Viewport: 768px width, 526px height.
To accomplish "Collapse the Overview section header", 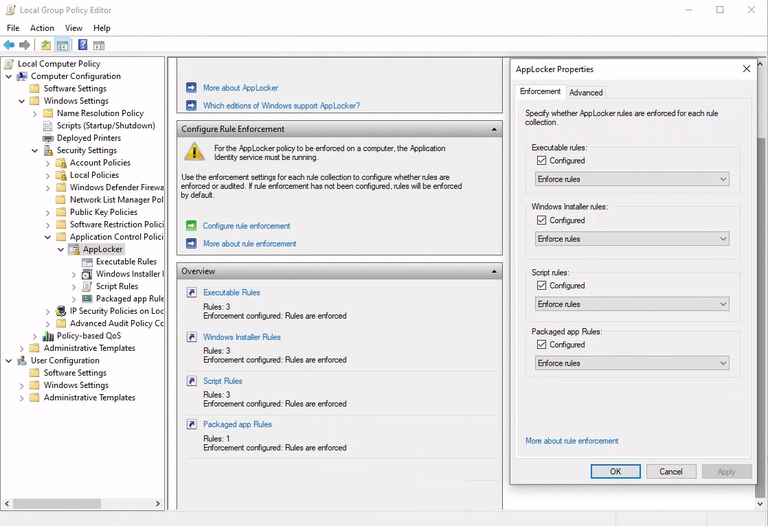I will (x=494, y=272).
